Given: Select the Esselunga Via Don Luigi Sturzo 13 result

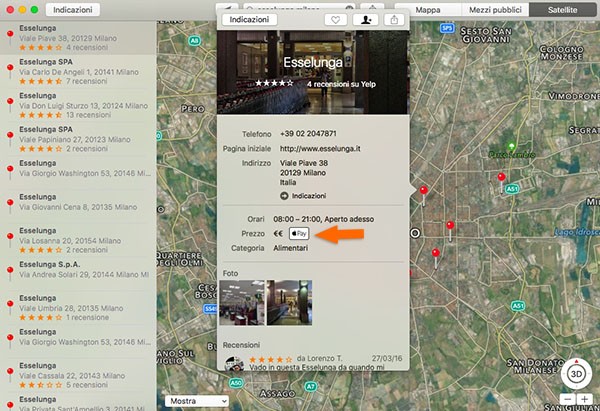Looking at the screenshot, I should (78, 105).
